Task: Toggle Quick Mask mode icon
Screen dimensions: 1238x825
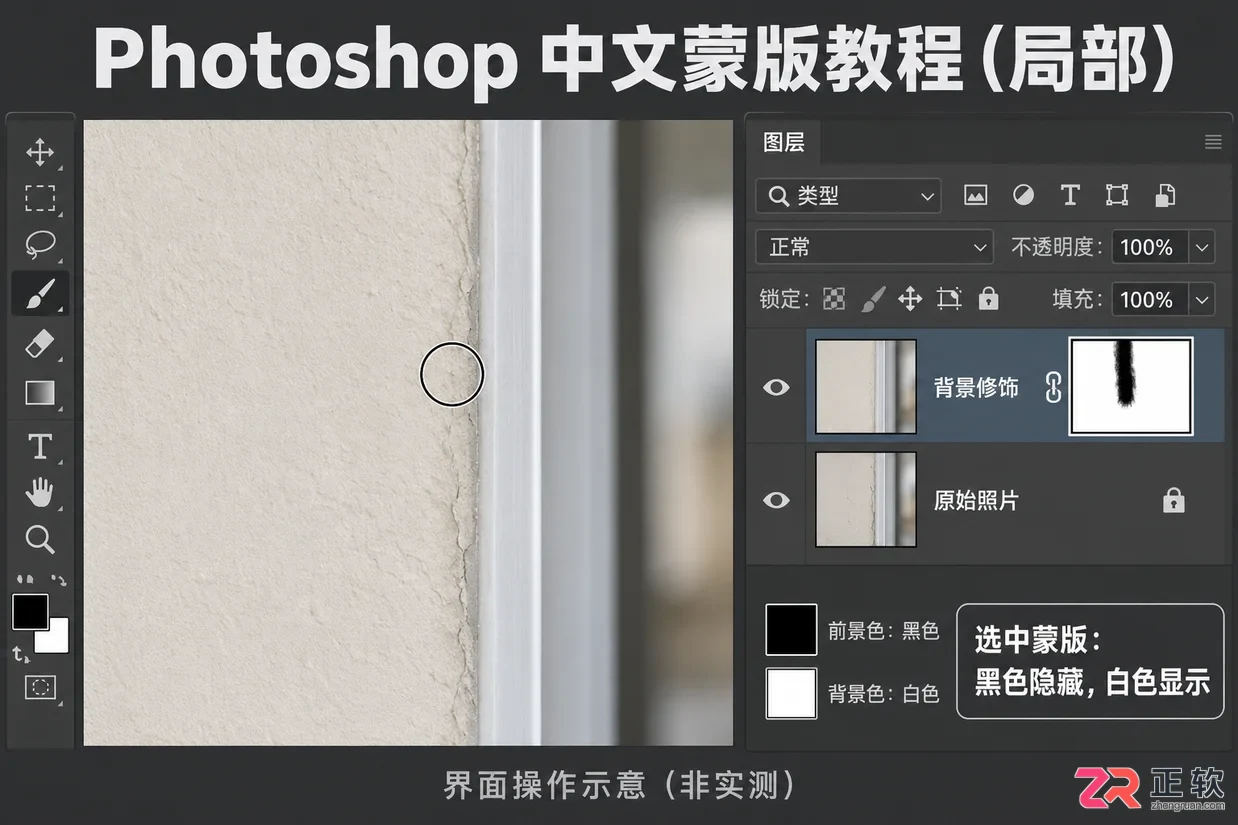Action: (x=40, y=688)
